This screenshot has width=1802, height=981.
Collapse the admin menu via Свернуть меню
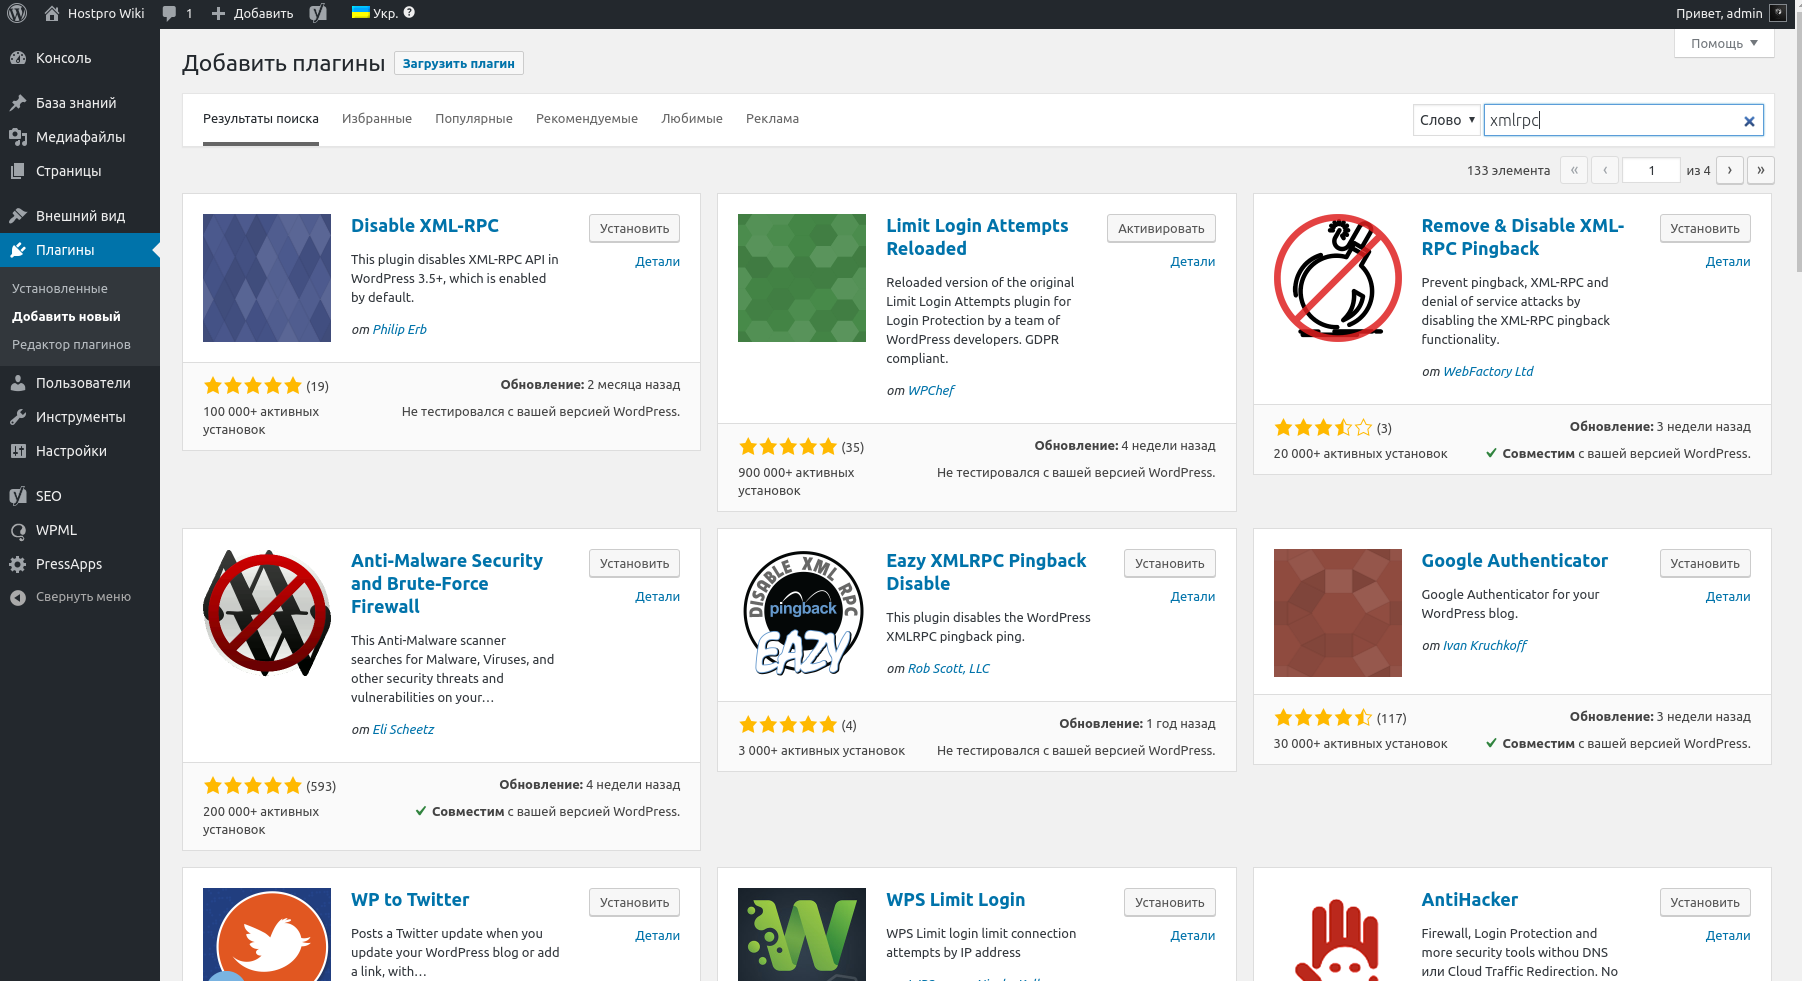(x=72, y=596)
